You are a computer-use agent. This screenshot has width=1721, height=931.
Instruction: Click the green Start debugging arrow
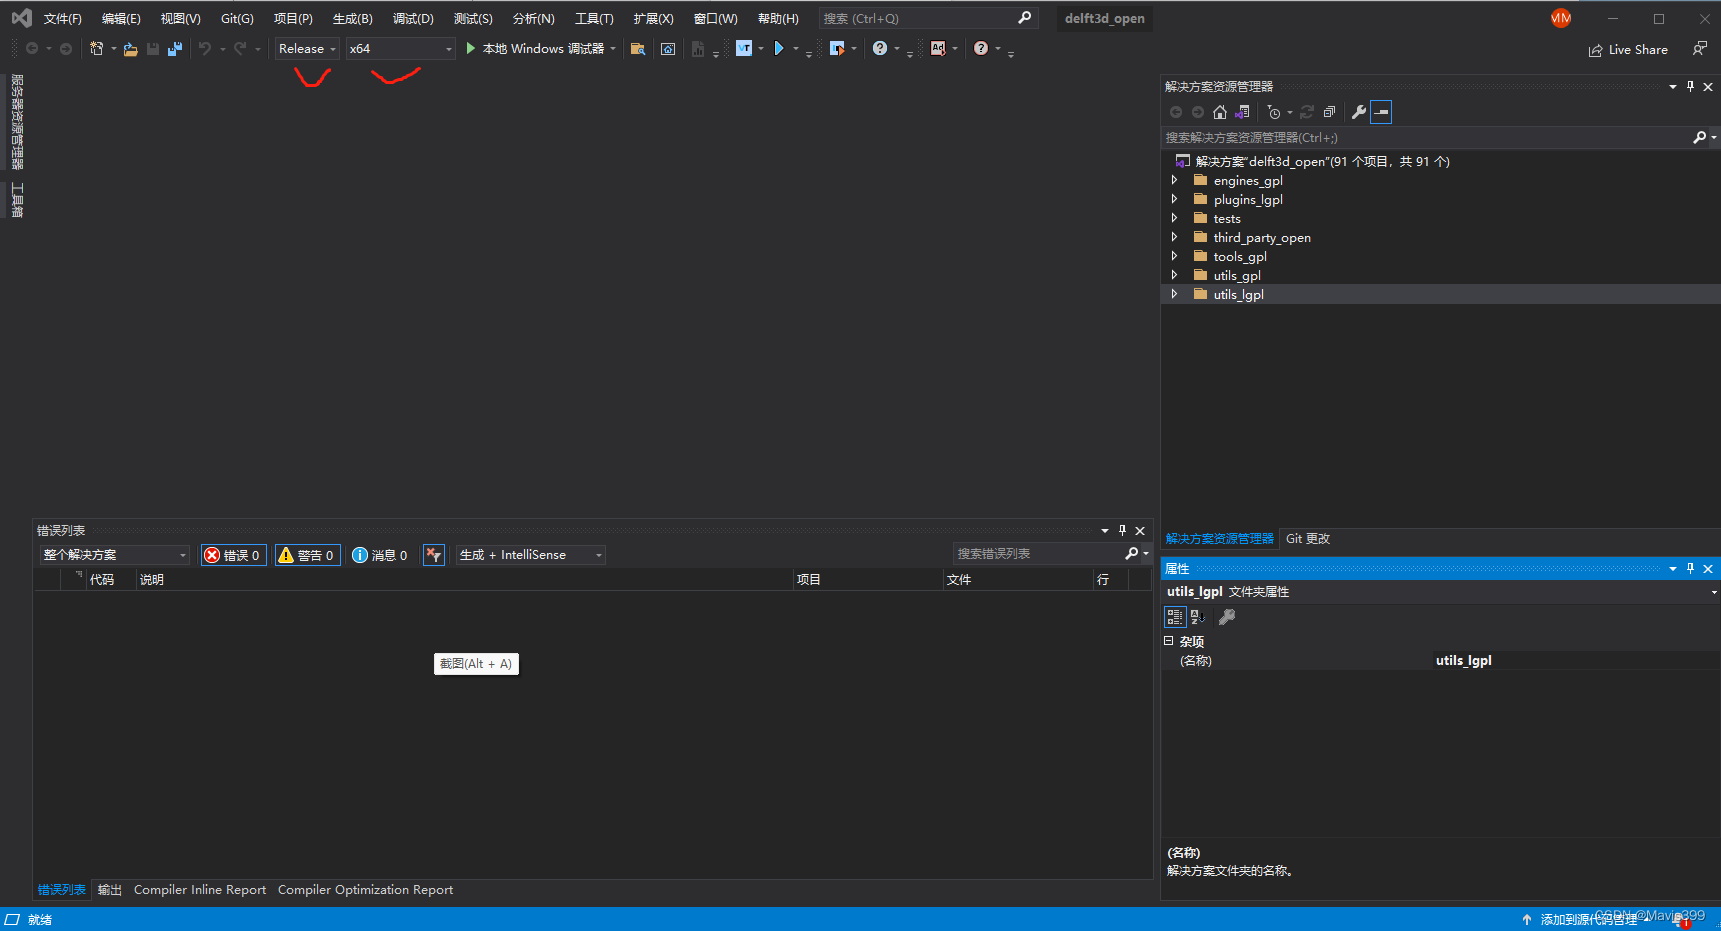click(x=471, y=49)
